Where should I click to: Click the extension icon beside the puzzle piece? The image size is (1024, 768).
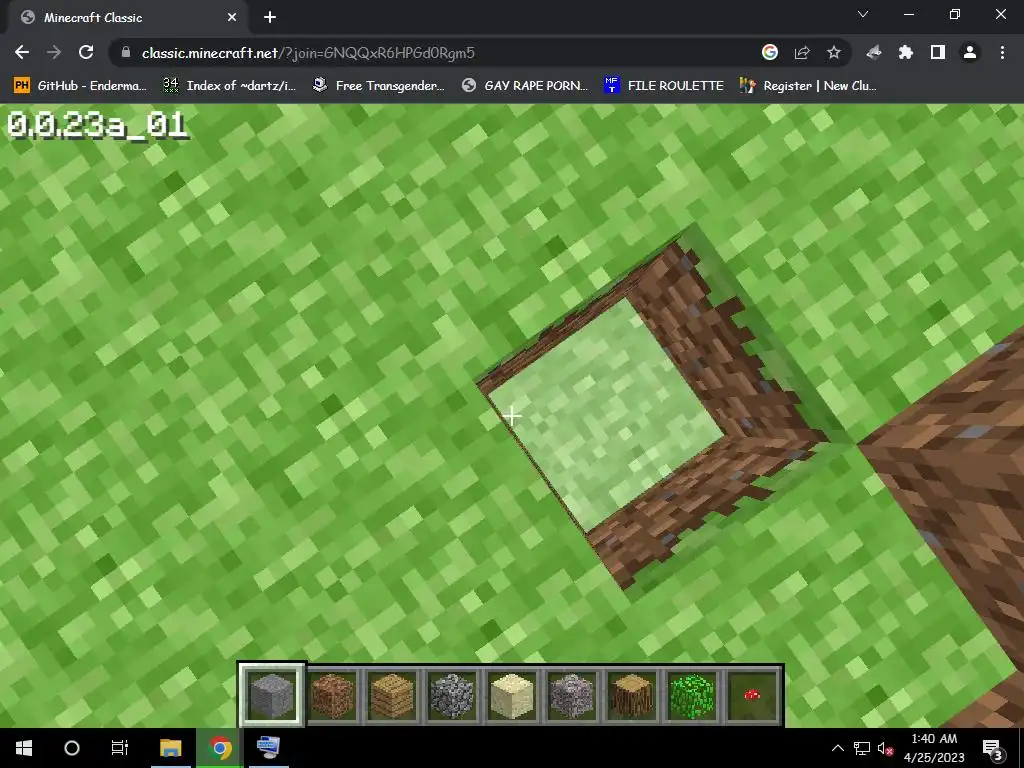pos(874,52)
